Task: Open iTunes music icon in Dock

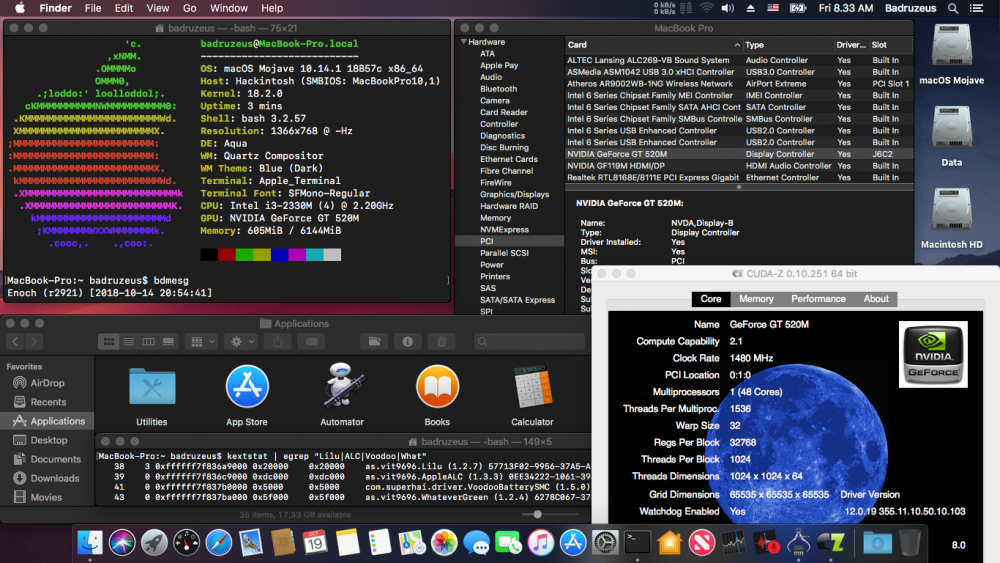Action: coord(541,543)
